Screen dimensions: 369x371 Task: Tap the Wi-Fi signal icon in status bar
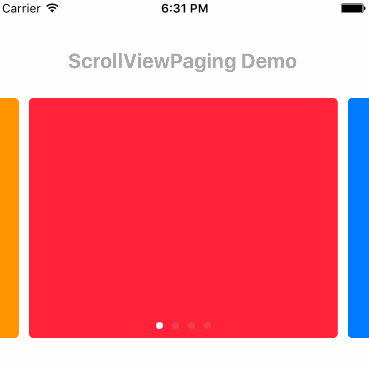pyautogui.click(x=52, y=8)
